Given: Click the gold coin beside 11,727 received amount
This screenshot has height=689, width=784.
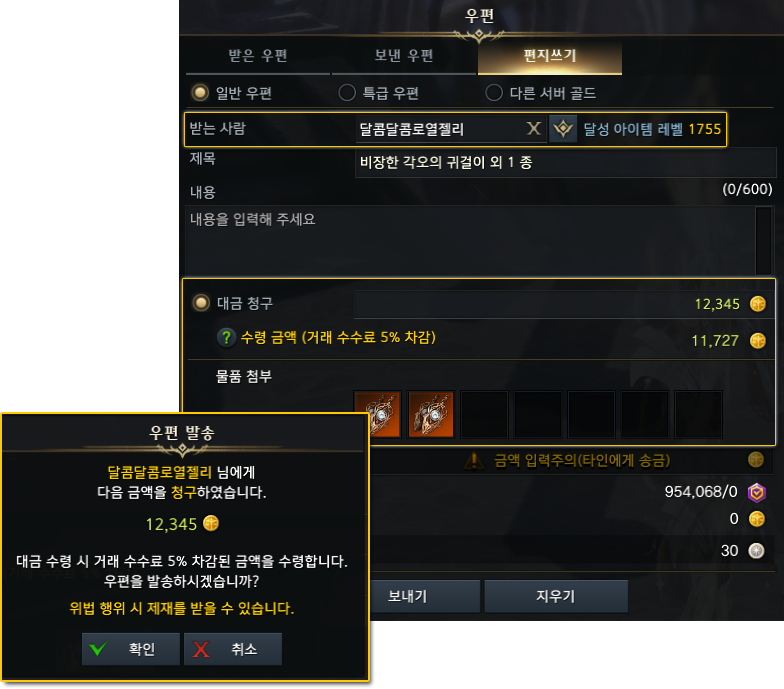Looking at the screenshot, I should [x=758, y=340].
